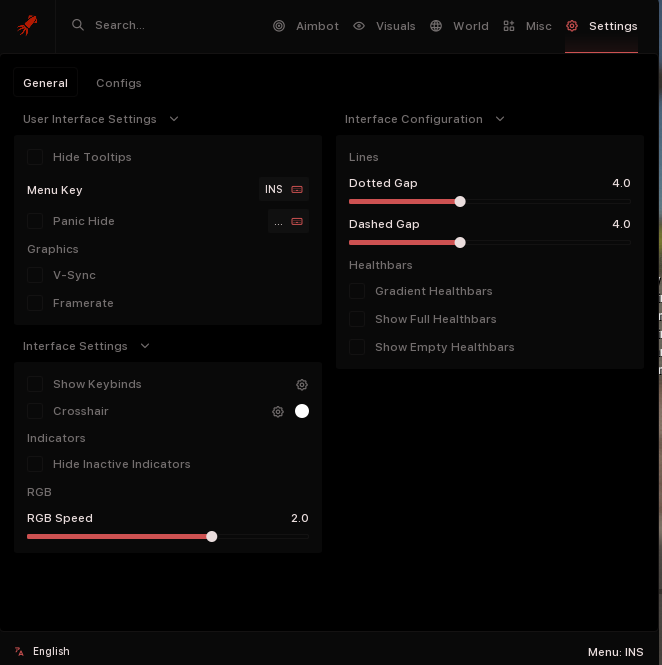This screenshot has width=662, height=665.
Task: Click the RGB Speed value 2.0
Action: pyautogui.click(x=300, y=518)
